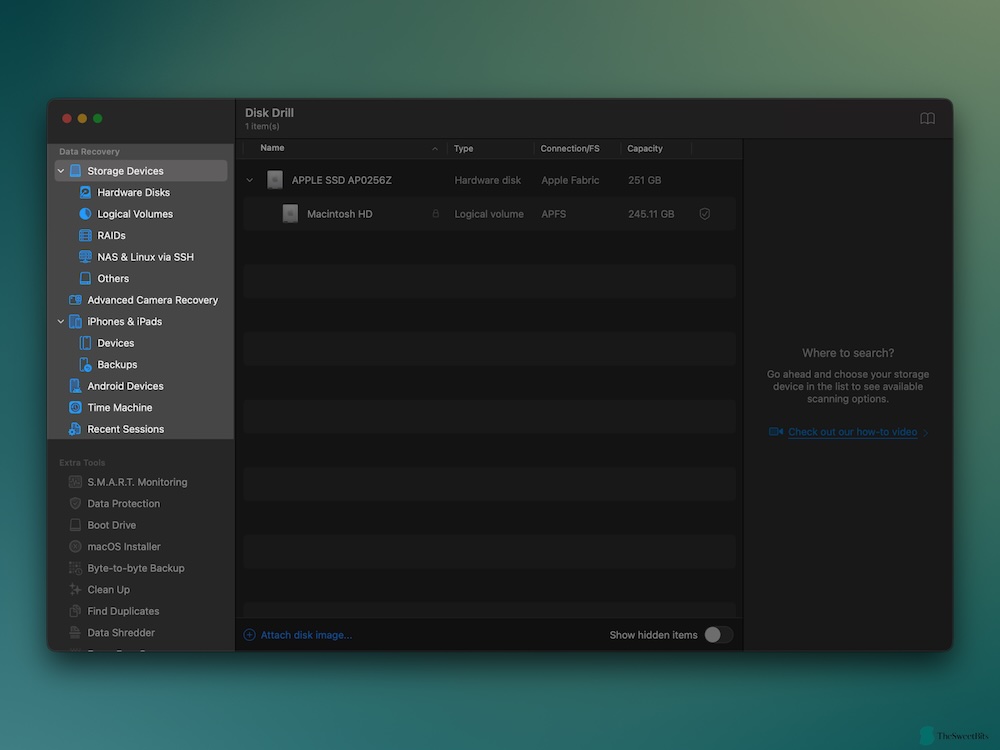Collapse the Storage Devices tree section
Viewport: 1000px width, 750px height.
click(61, 171)
